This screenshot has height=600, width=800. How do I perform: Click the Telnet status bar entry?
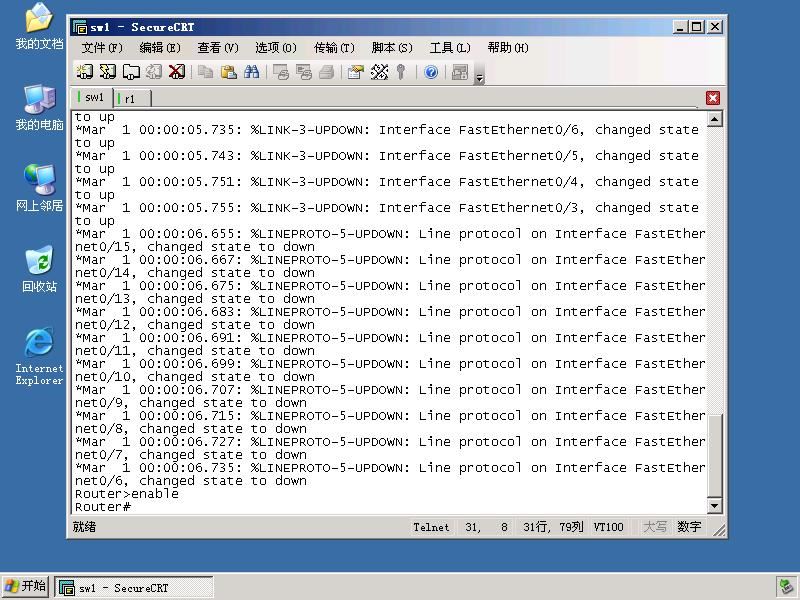click(x=431, y=527)
